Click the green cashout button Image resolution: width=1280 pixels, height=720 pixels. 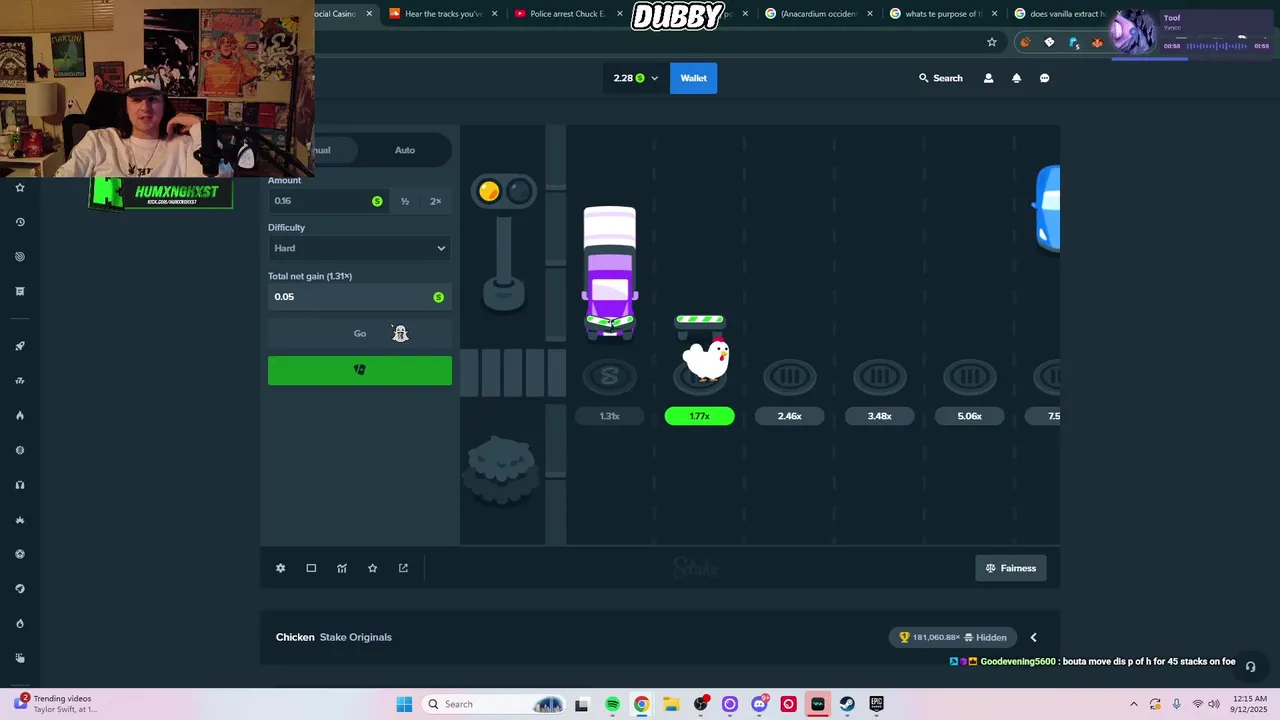pyautogui.click(x=360, y=370)
